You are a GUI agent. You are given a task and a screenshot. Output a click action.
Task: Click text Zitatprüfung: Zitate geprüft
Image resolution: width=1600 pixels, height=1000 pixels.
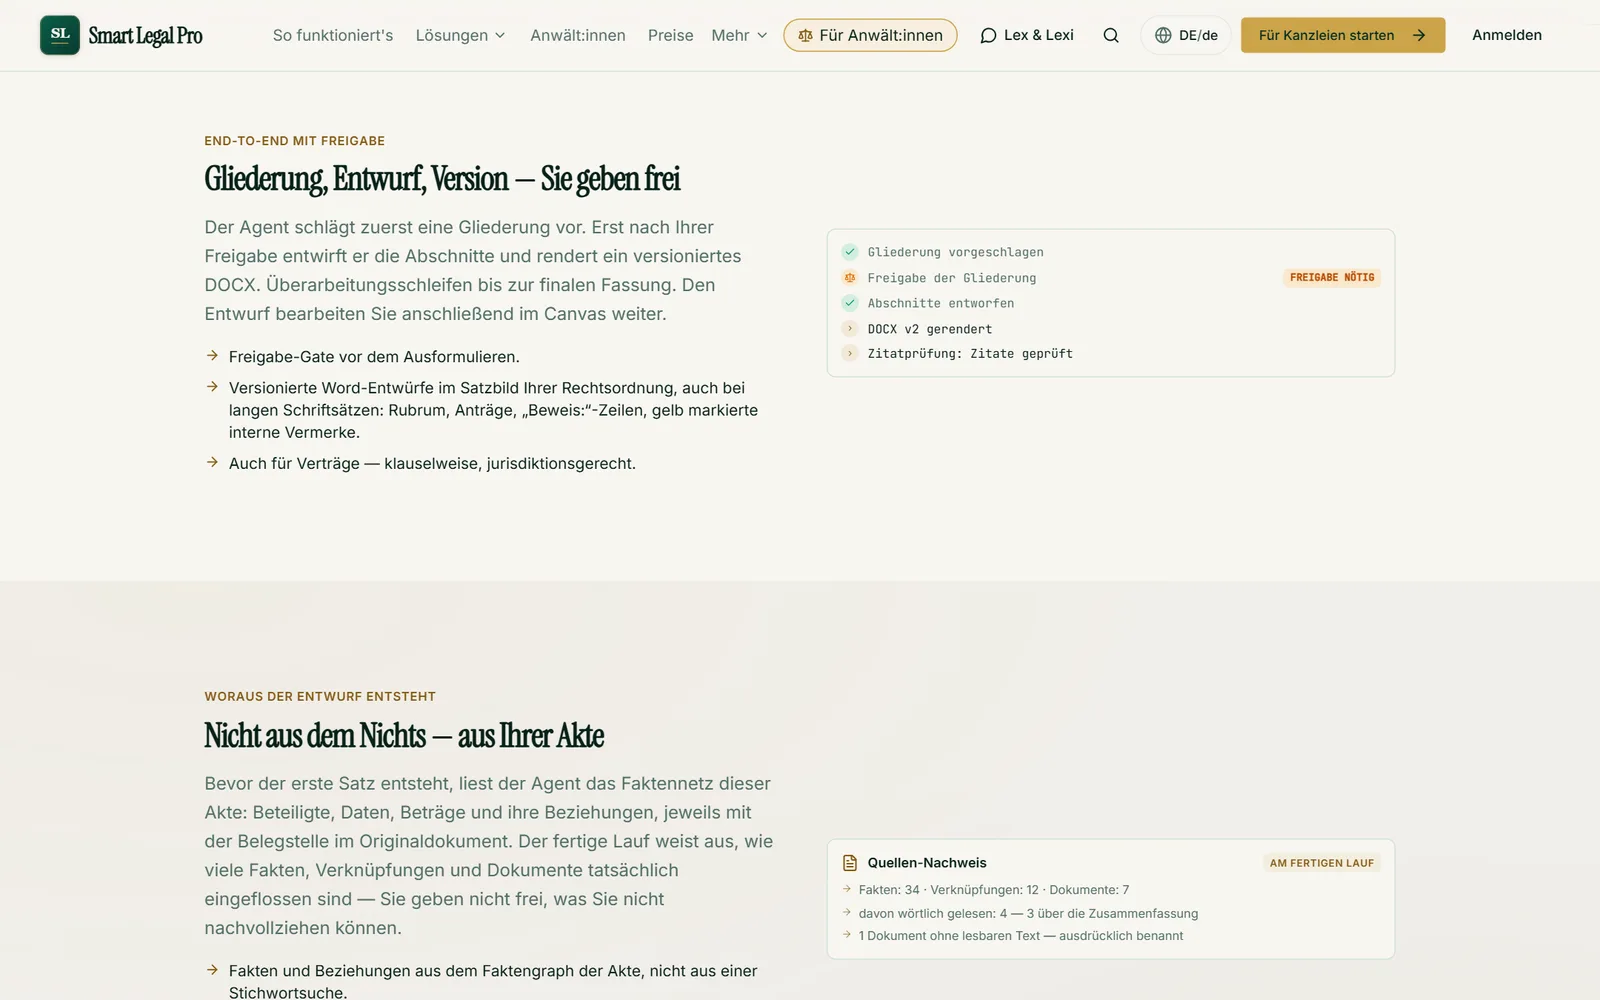pyautogui.click(x=970, y=354)
